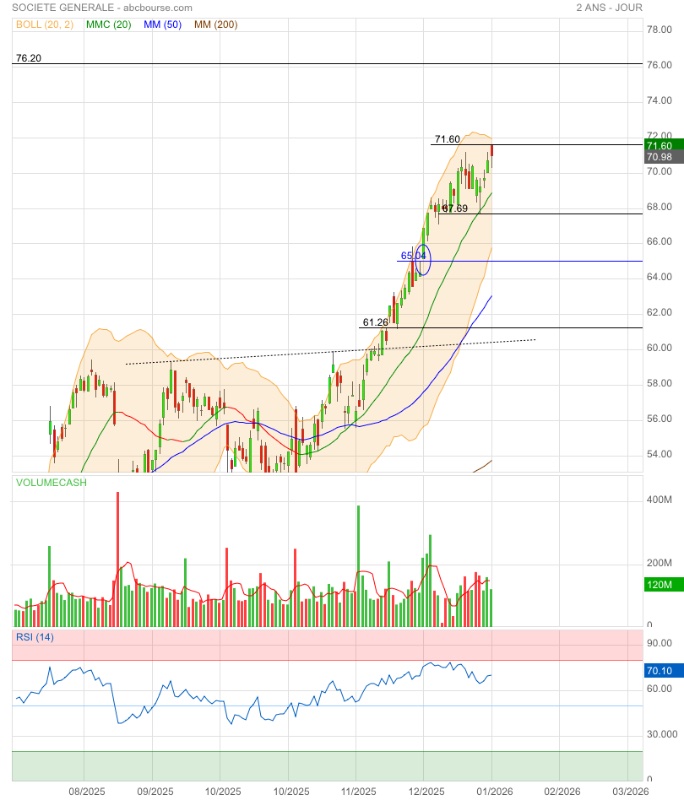Screen dimensions: 684x800
Task: Click the 200M volume axis label
Action: (x=659, y=563)
